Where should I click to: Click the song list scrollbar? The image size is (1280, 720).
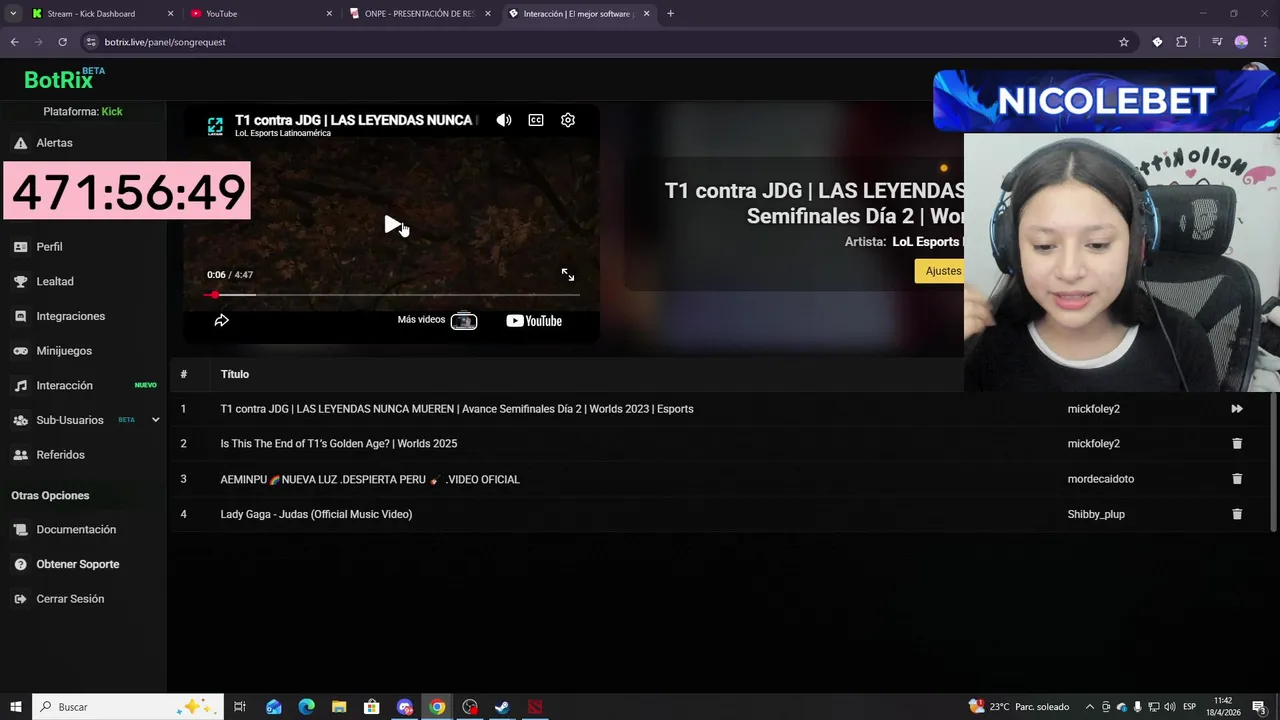(1273, 462)
